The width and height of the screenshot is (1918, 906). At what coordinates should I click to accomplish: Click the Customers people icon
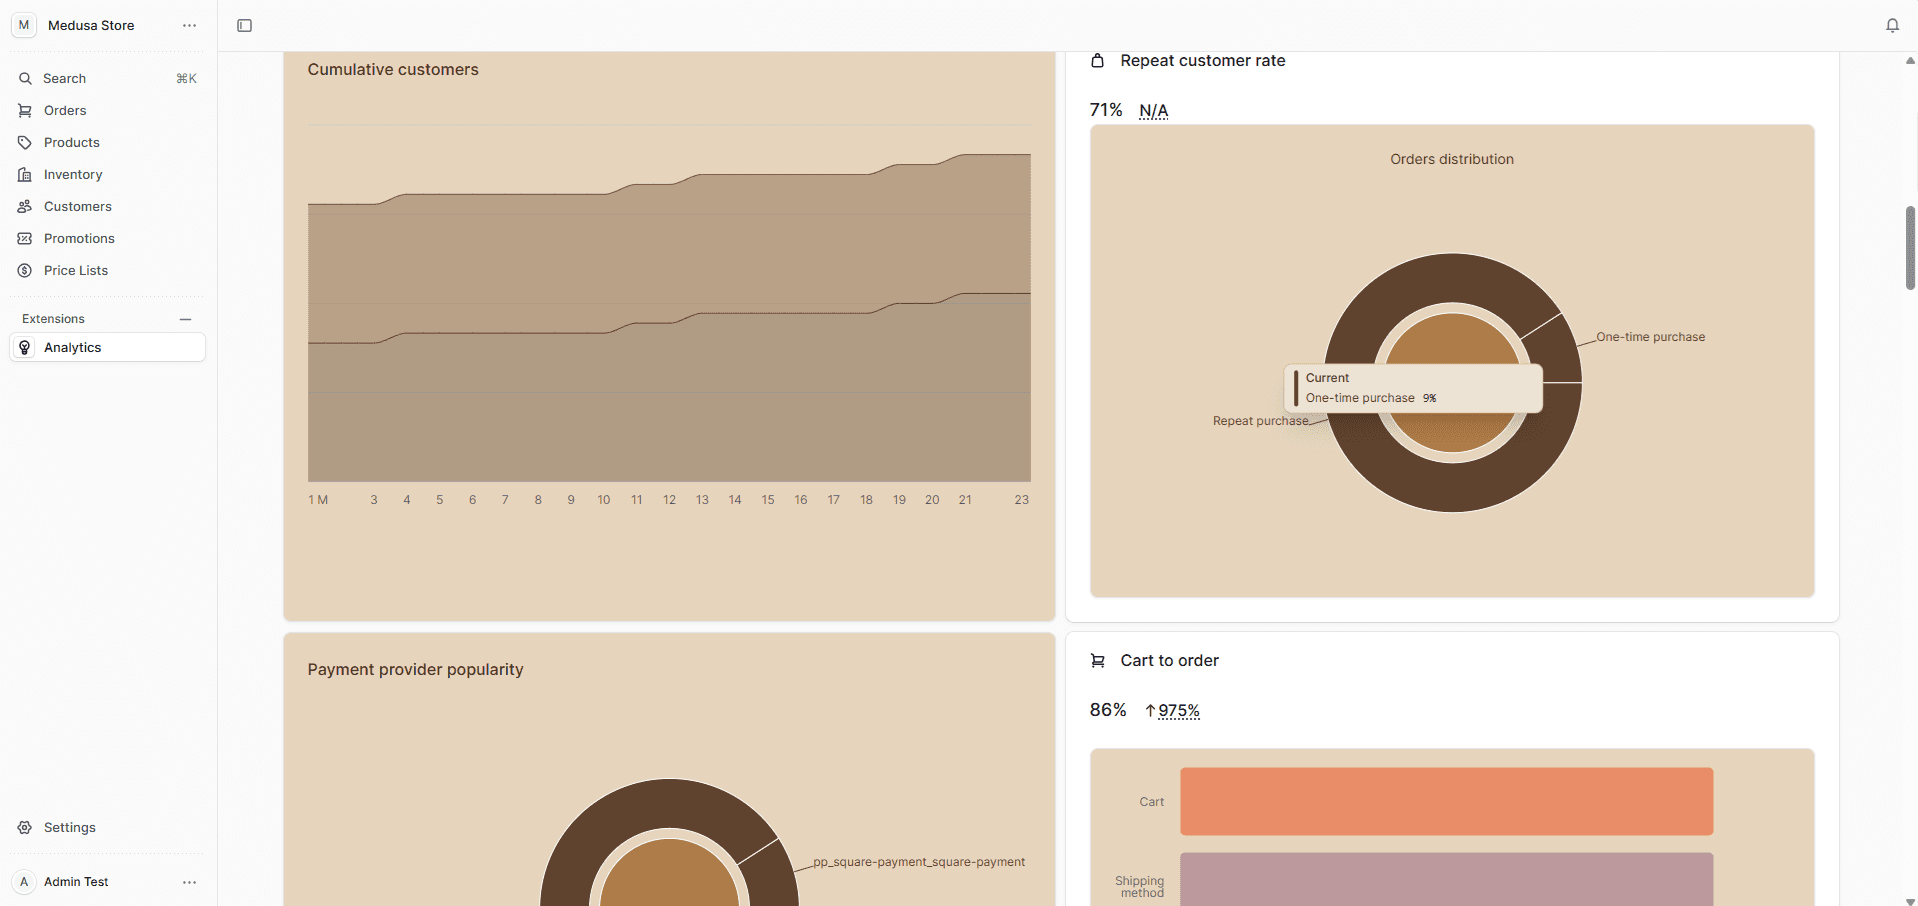pyautogui.click(x=25, y=207)
